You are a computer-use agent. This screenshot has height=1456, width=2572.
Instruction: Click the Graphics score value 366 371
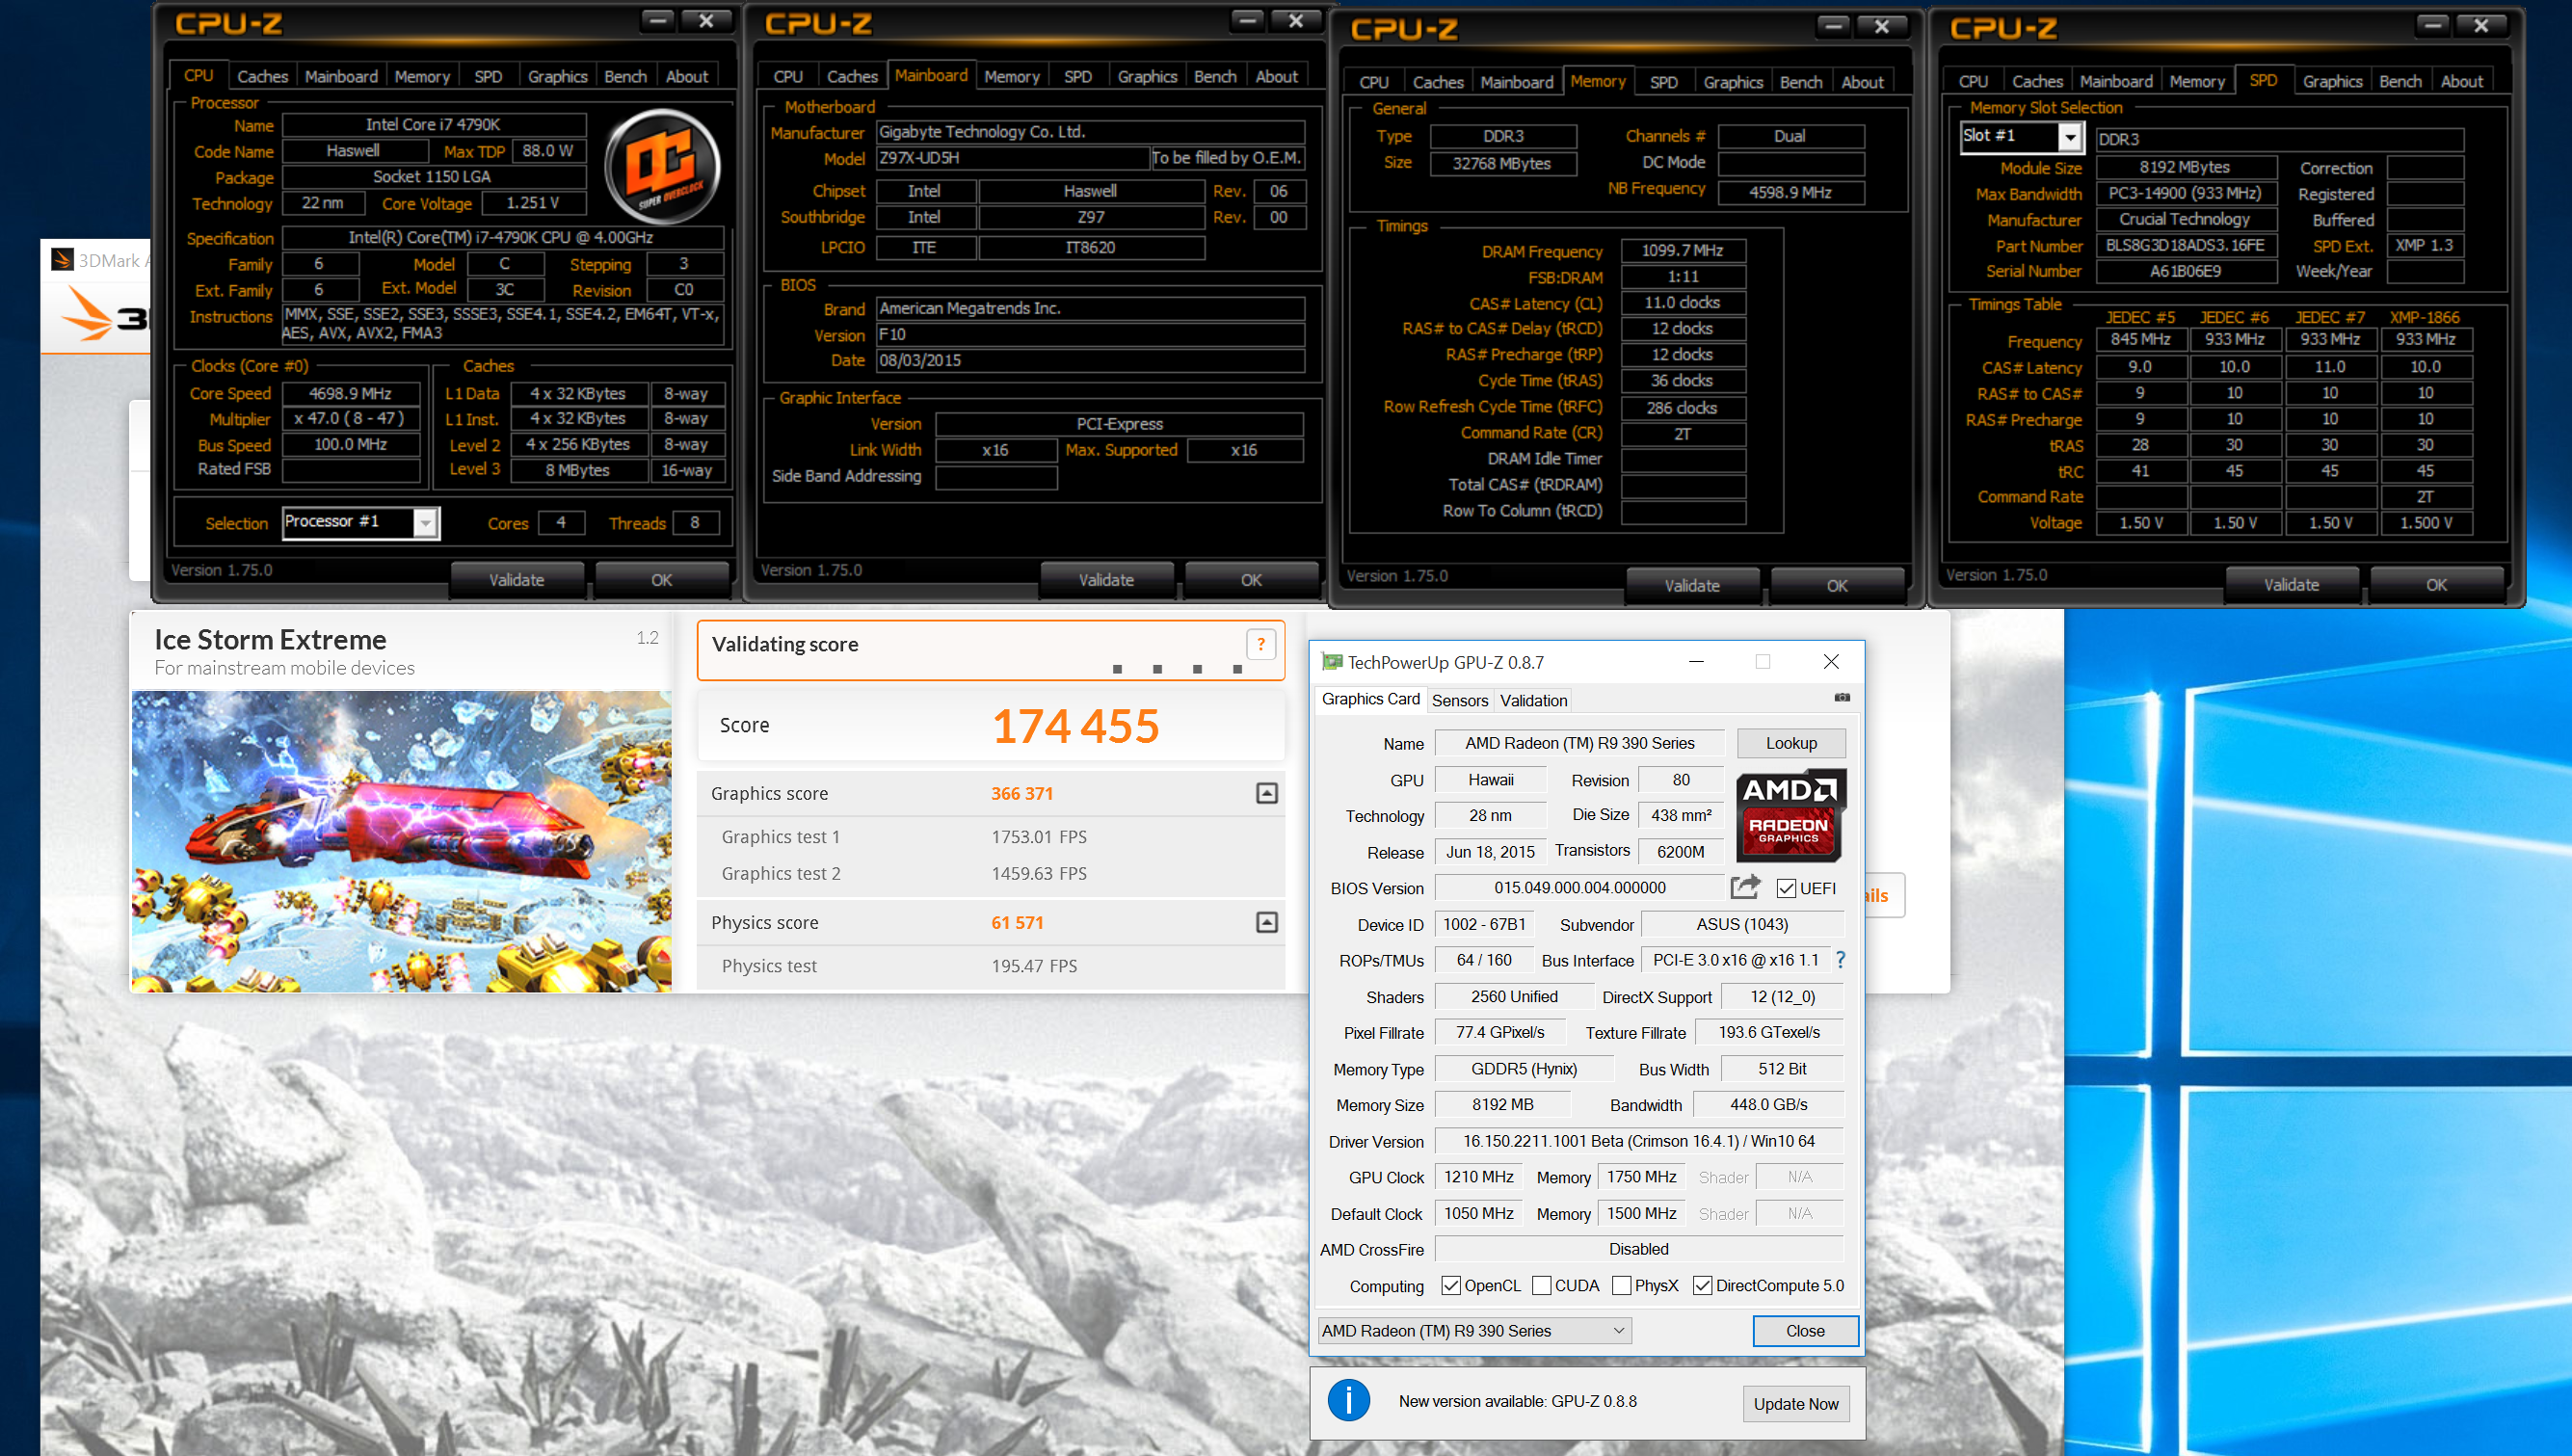coord(1022,793)
